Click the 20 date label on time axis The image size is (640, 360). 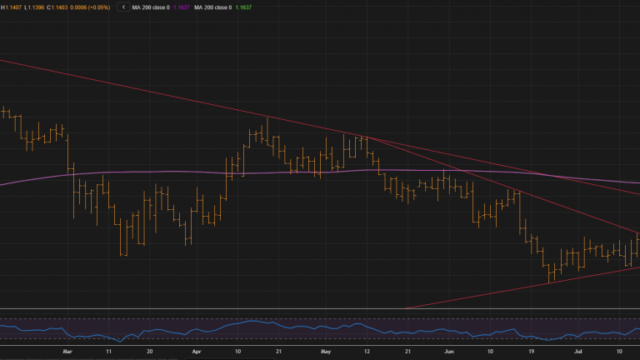(x=150, y=351)
